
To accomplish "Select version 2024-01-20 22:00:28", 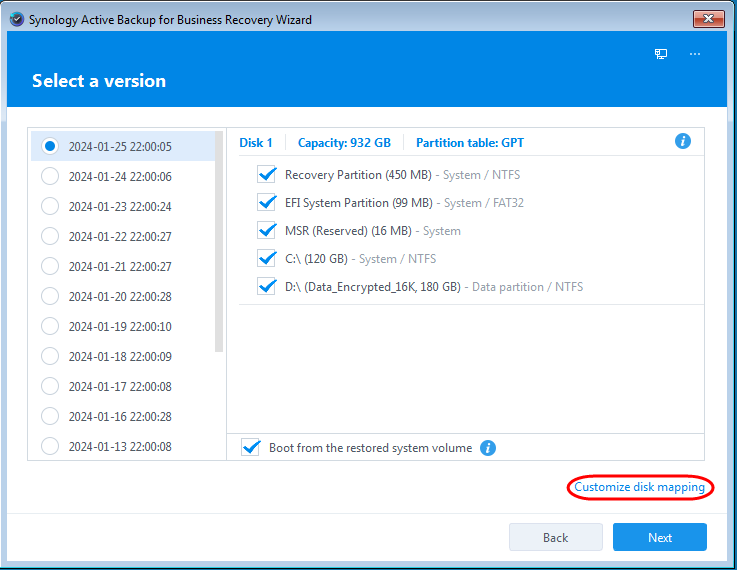I will click(x=50, y=297).
